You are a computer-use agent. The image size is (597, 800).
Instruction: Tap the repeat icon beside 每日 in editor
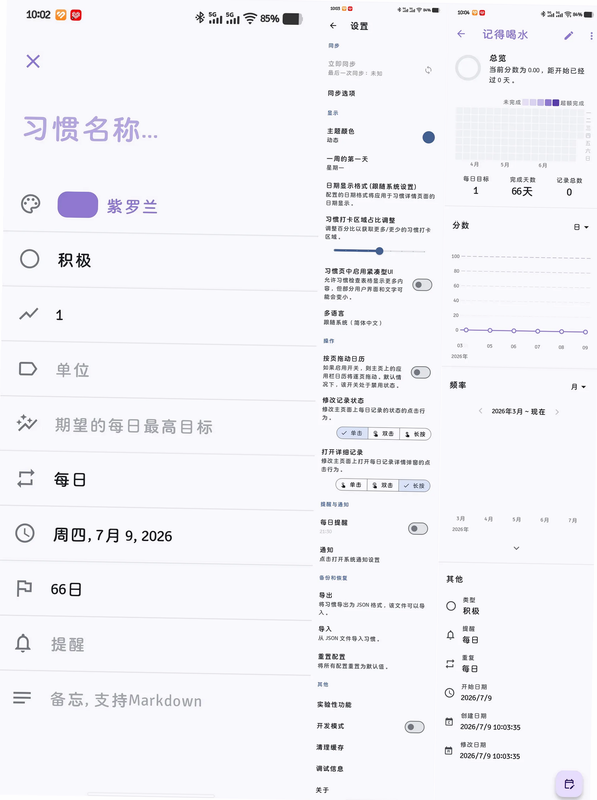click(x=26, y=478)
